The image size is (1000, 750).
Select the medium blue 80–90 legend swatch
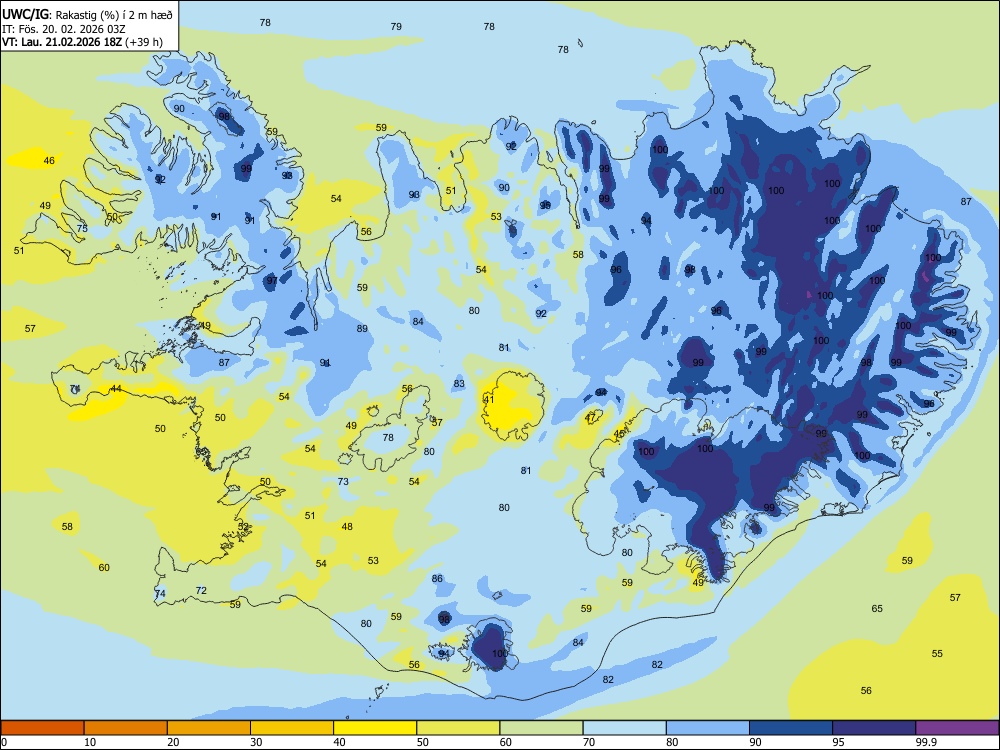(708, 728)
